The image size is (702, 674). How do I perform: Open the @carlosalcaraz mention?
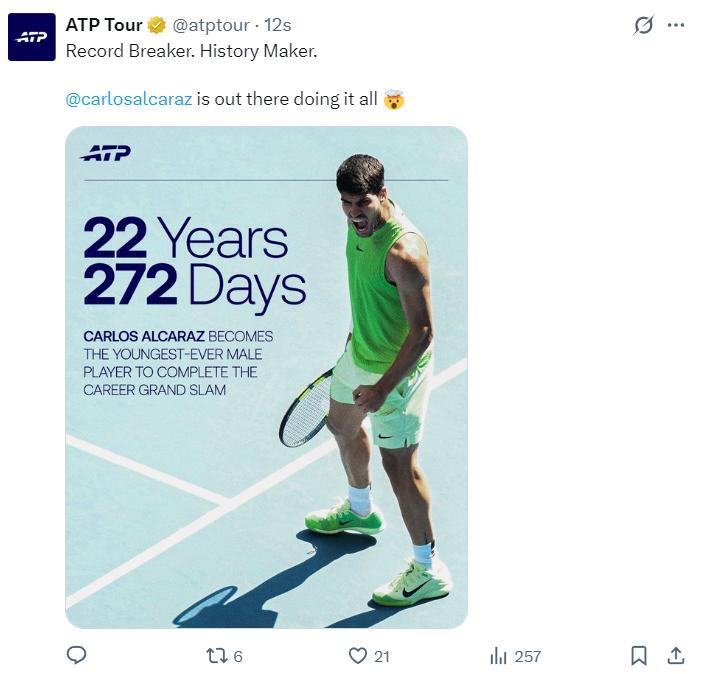[x=128, y=100]
